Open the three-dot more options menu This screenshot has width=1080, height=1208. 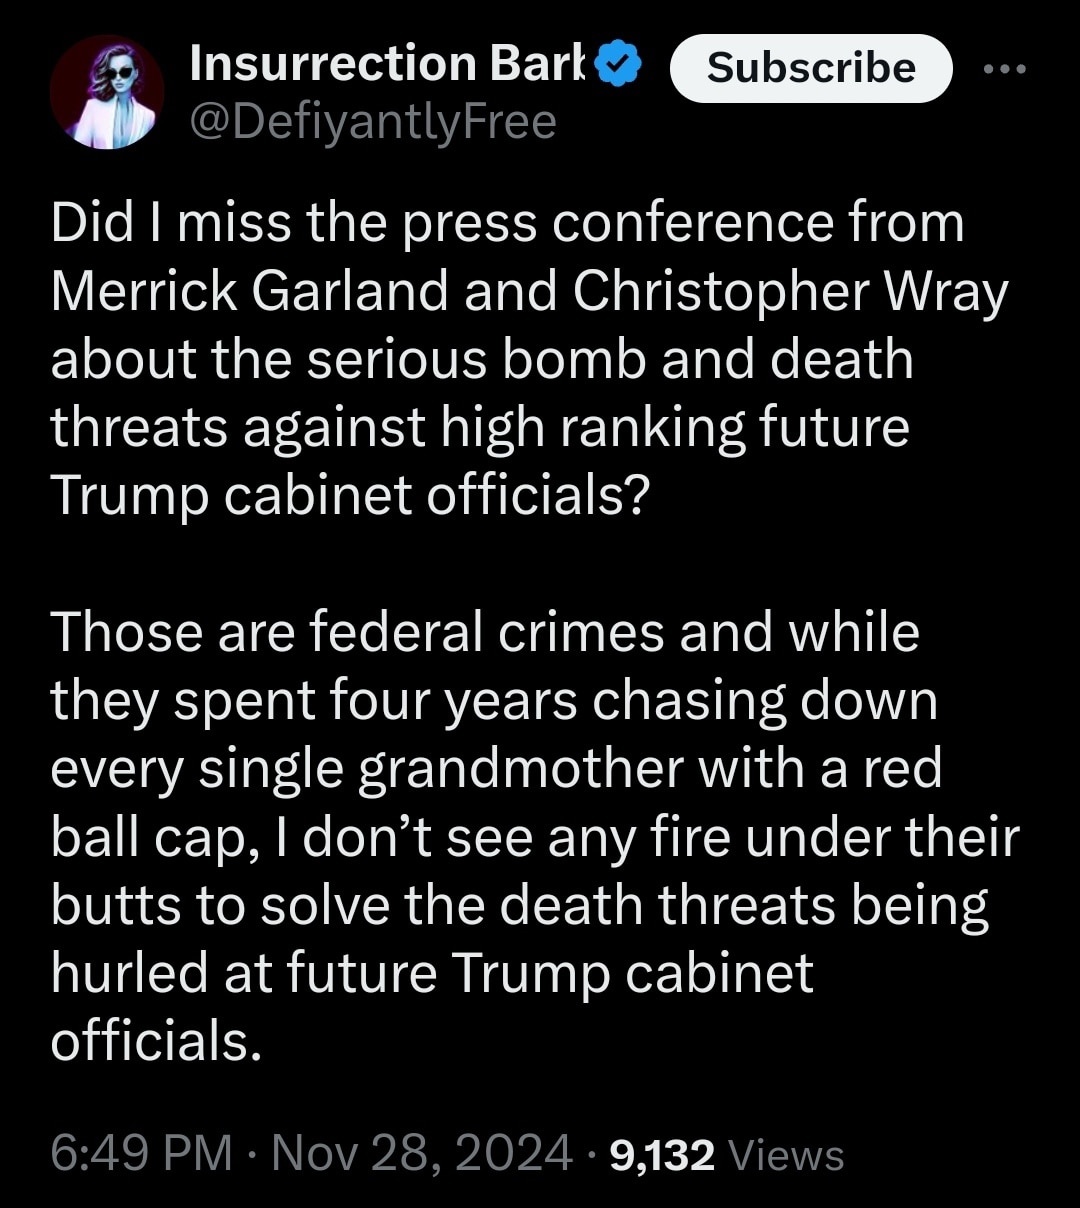tap(1004, 68)
